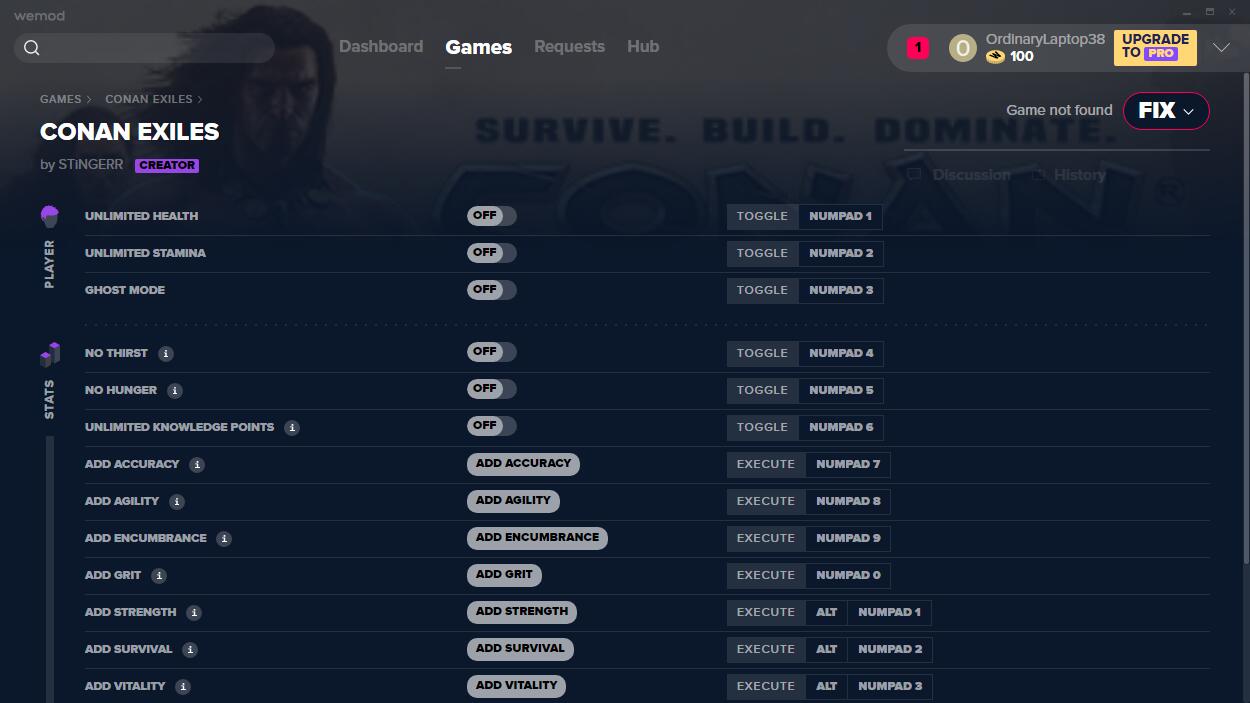Change the NUMPAD 9 hotkey
Screen dimensions: 1250x703
tap(848, 538)
